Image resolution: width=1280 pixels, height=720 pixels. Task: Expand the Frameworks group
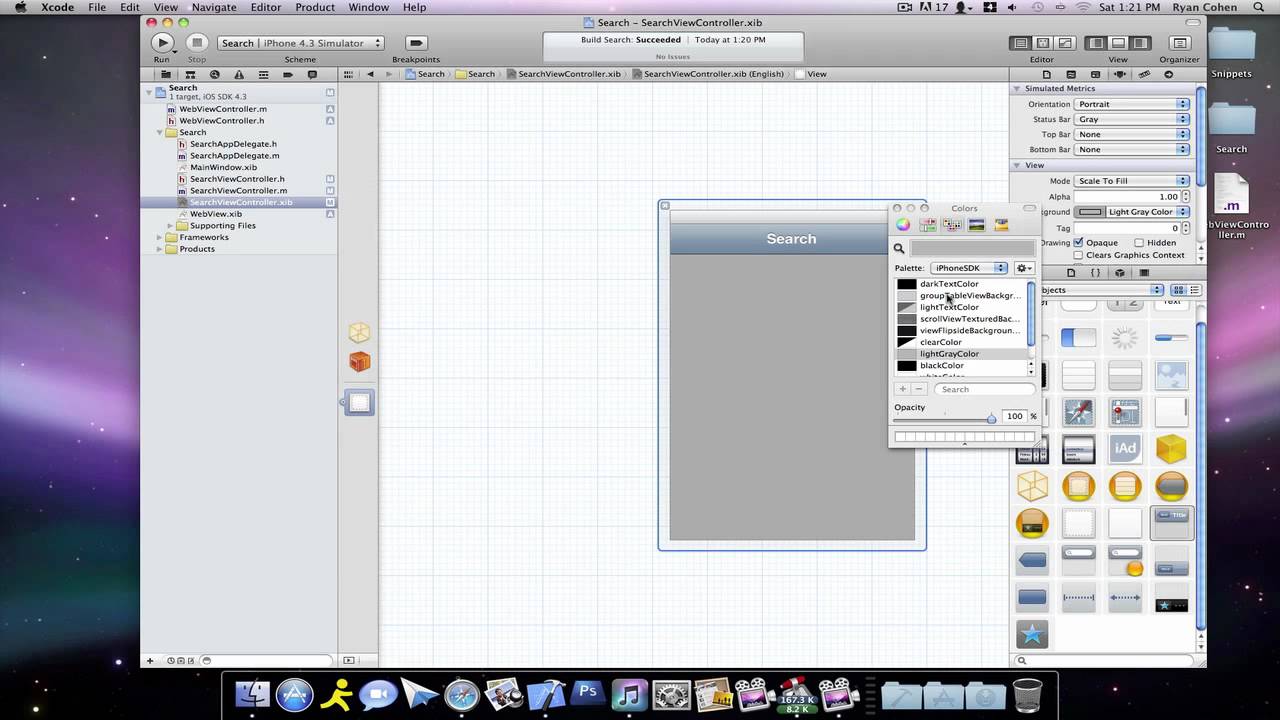coord(159,237)
